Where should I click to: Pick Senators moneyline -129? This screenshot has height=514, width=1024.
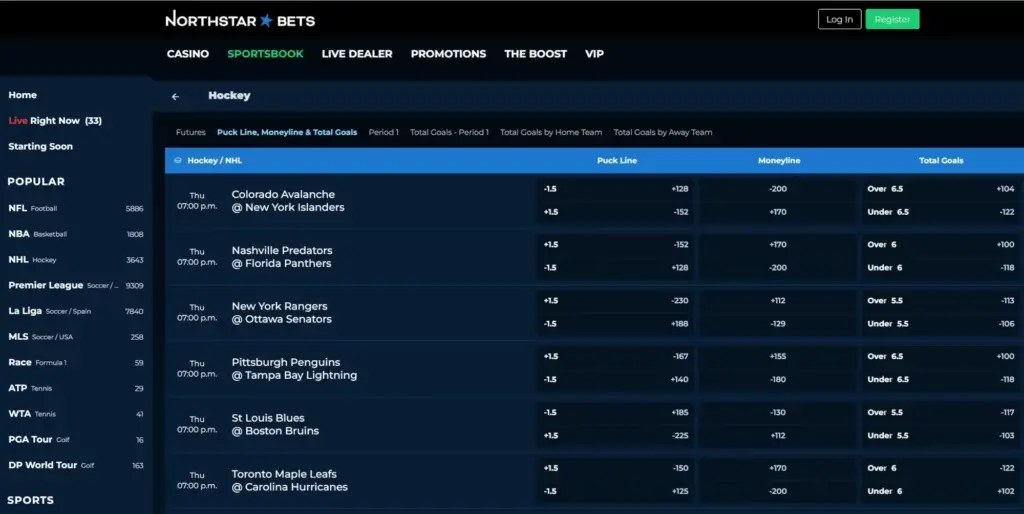[x=778, y=323]
